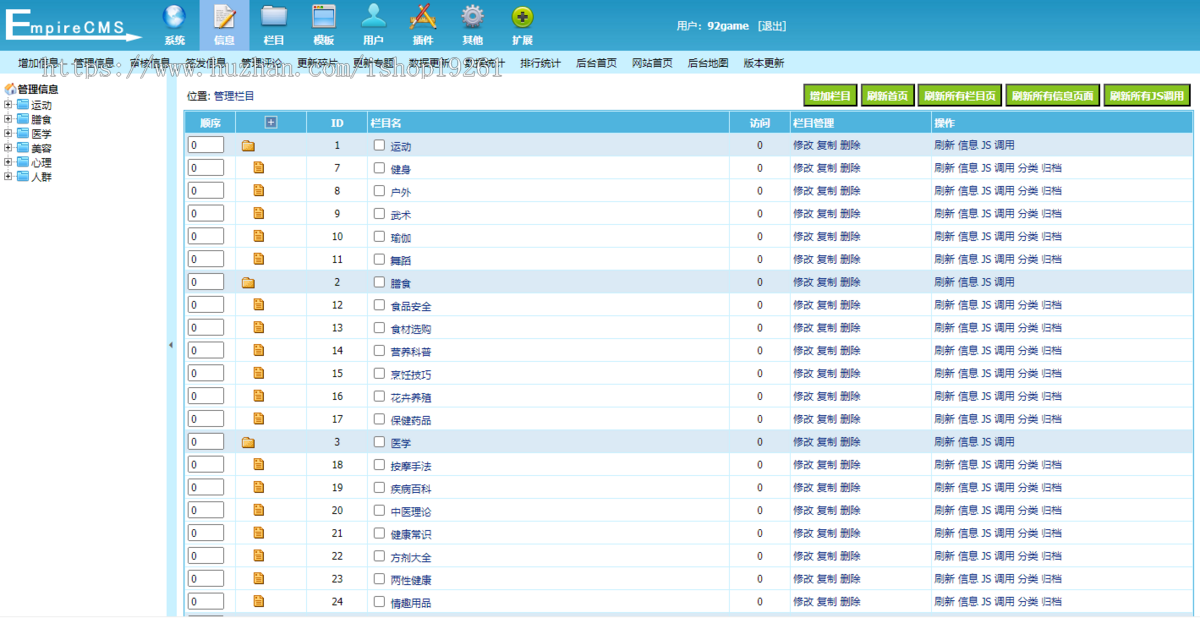Open the 后台地图 menu item
Image resolution: width=1200 pixels, height=618 pixels.
[x=708, y=63]
